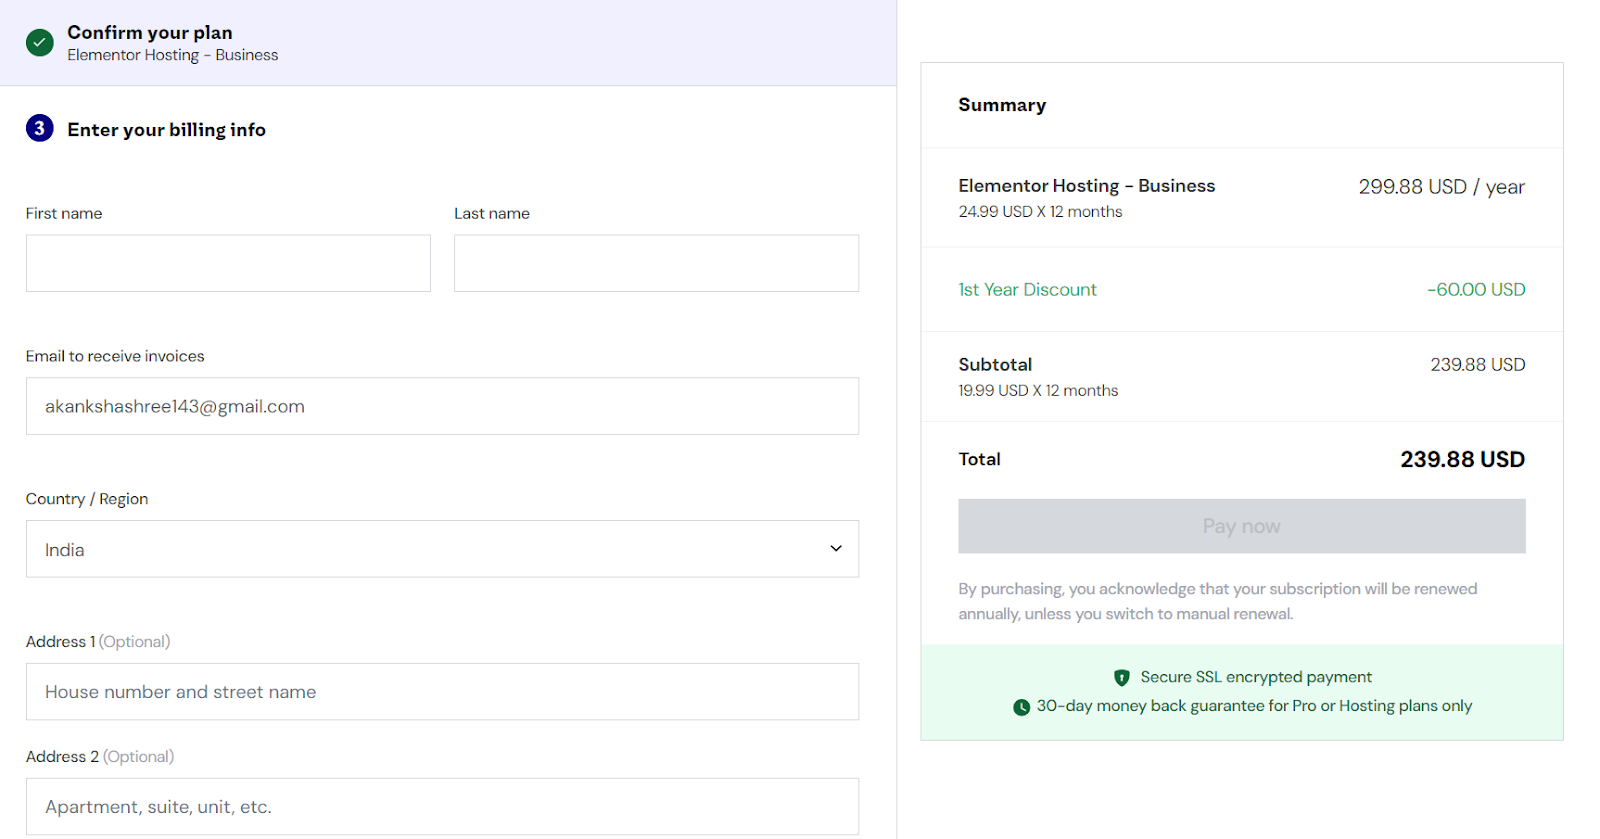Open the Country / Region chevron arrow
Viewport: 1600px width, 839px height.
tap(836, 548)
